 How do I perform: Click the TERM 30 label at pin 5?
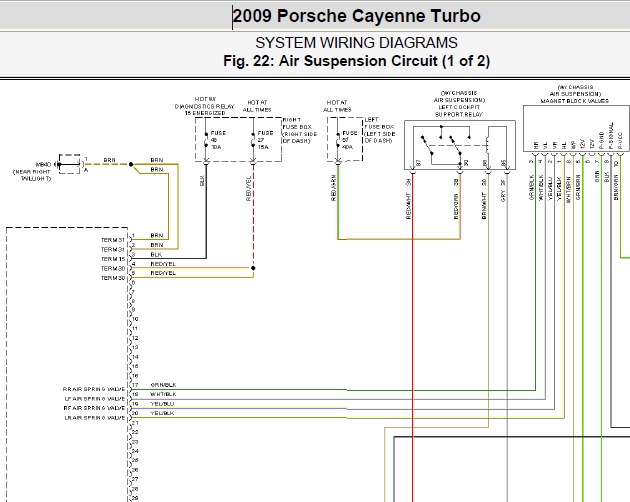click(x=113, y=278)
